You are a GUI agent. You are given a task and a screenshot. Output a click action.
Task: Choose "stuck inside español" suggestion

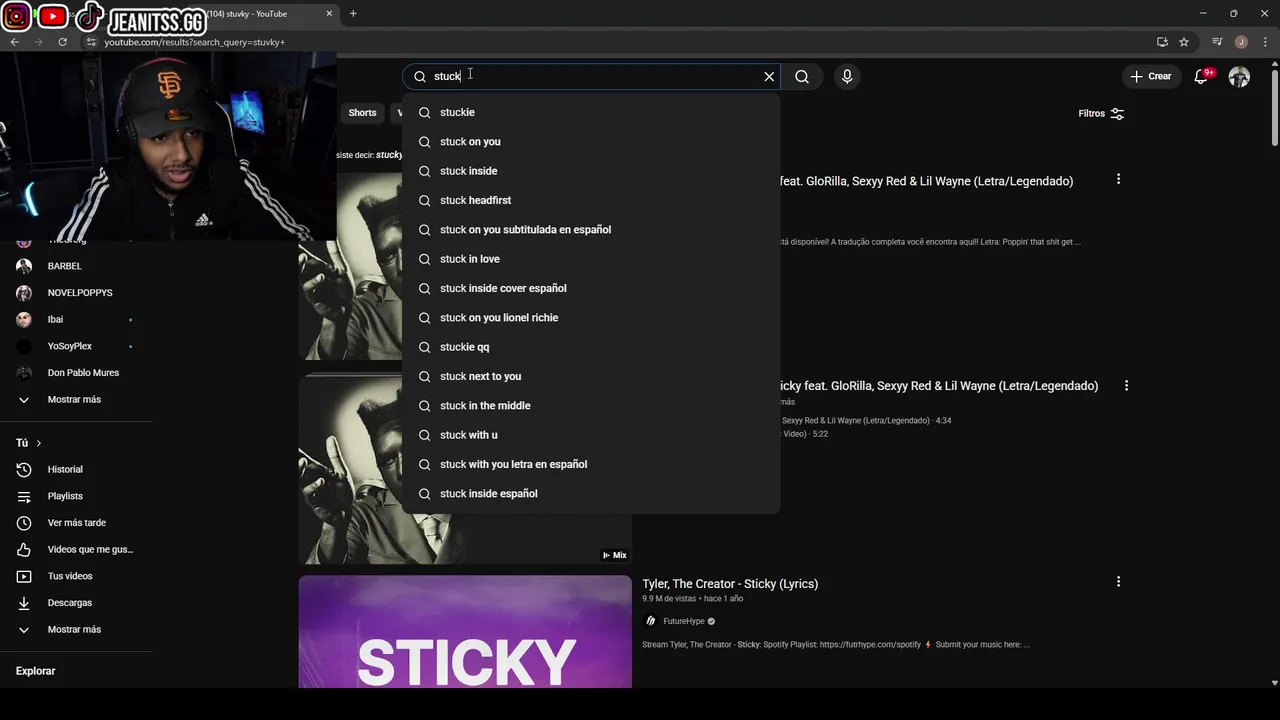coord(591,493)
